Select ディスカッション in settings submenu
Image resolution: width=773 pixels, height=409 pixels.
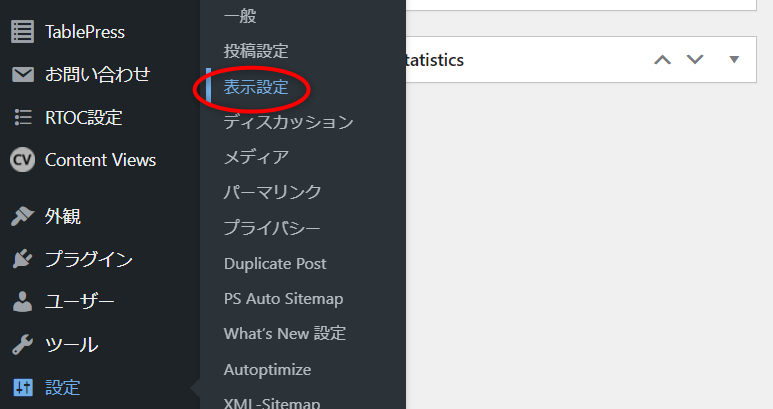(288, 122)
